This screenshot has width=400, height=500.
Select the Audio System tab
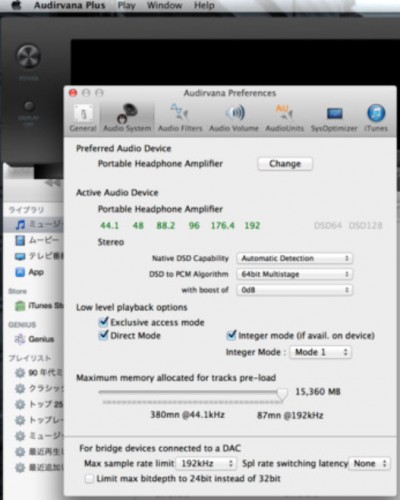pyautogui.click(x=127, y=118)
